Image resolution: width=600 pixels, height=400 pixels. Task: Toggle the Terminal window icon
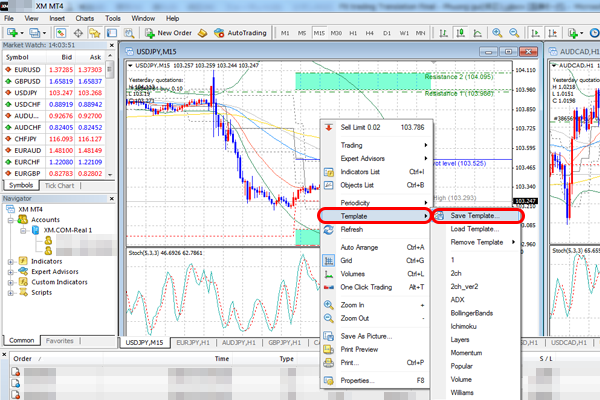[x=112, y=33]
